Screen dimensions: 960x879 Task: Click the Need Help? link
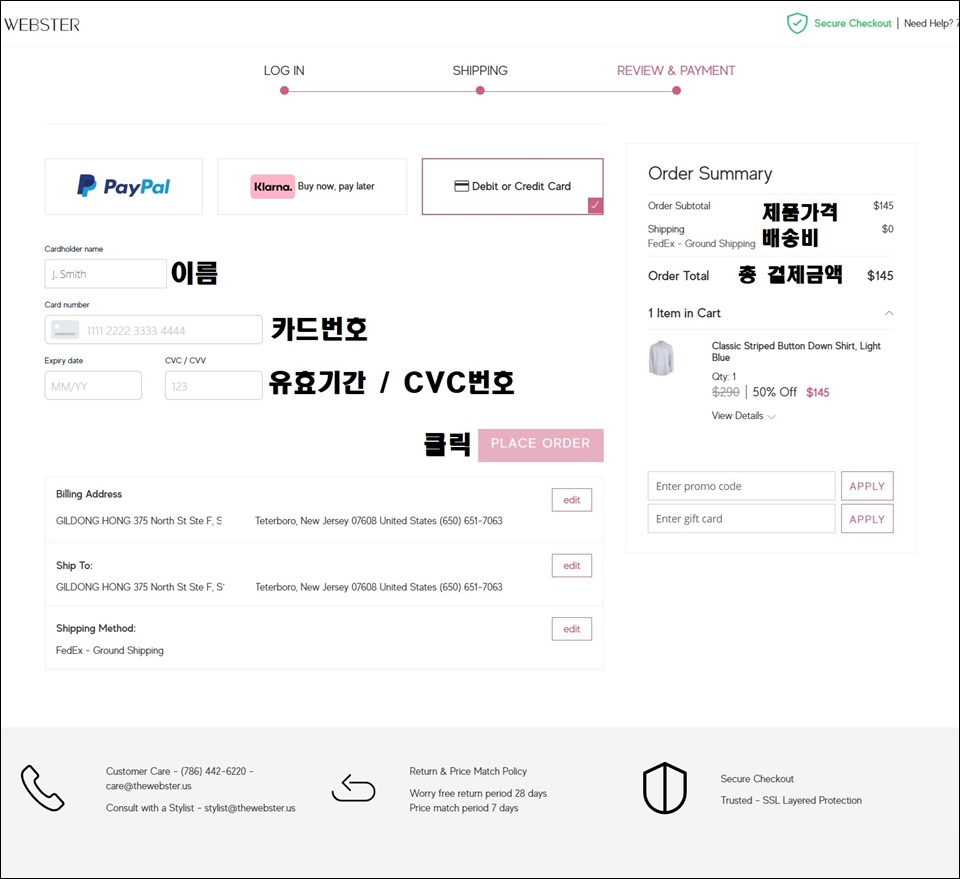pyautogui.click(x=931, y=23)
